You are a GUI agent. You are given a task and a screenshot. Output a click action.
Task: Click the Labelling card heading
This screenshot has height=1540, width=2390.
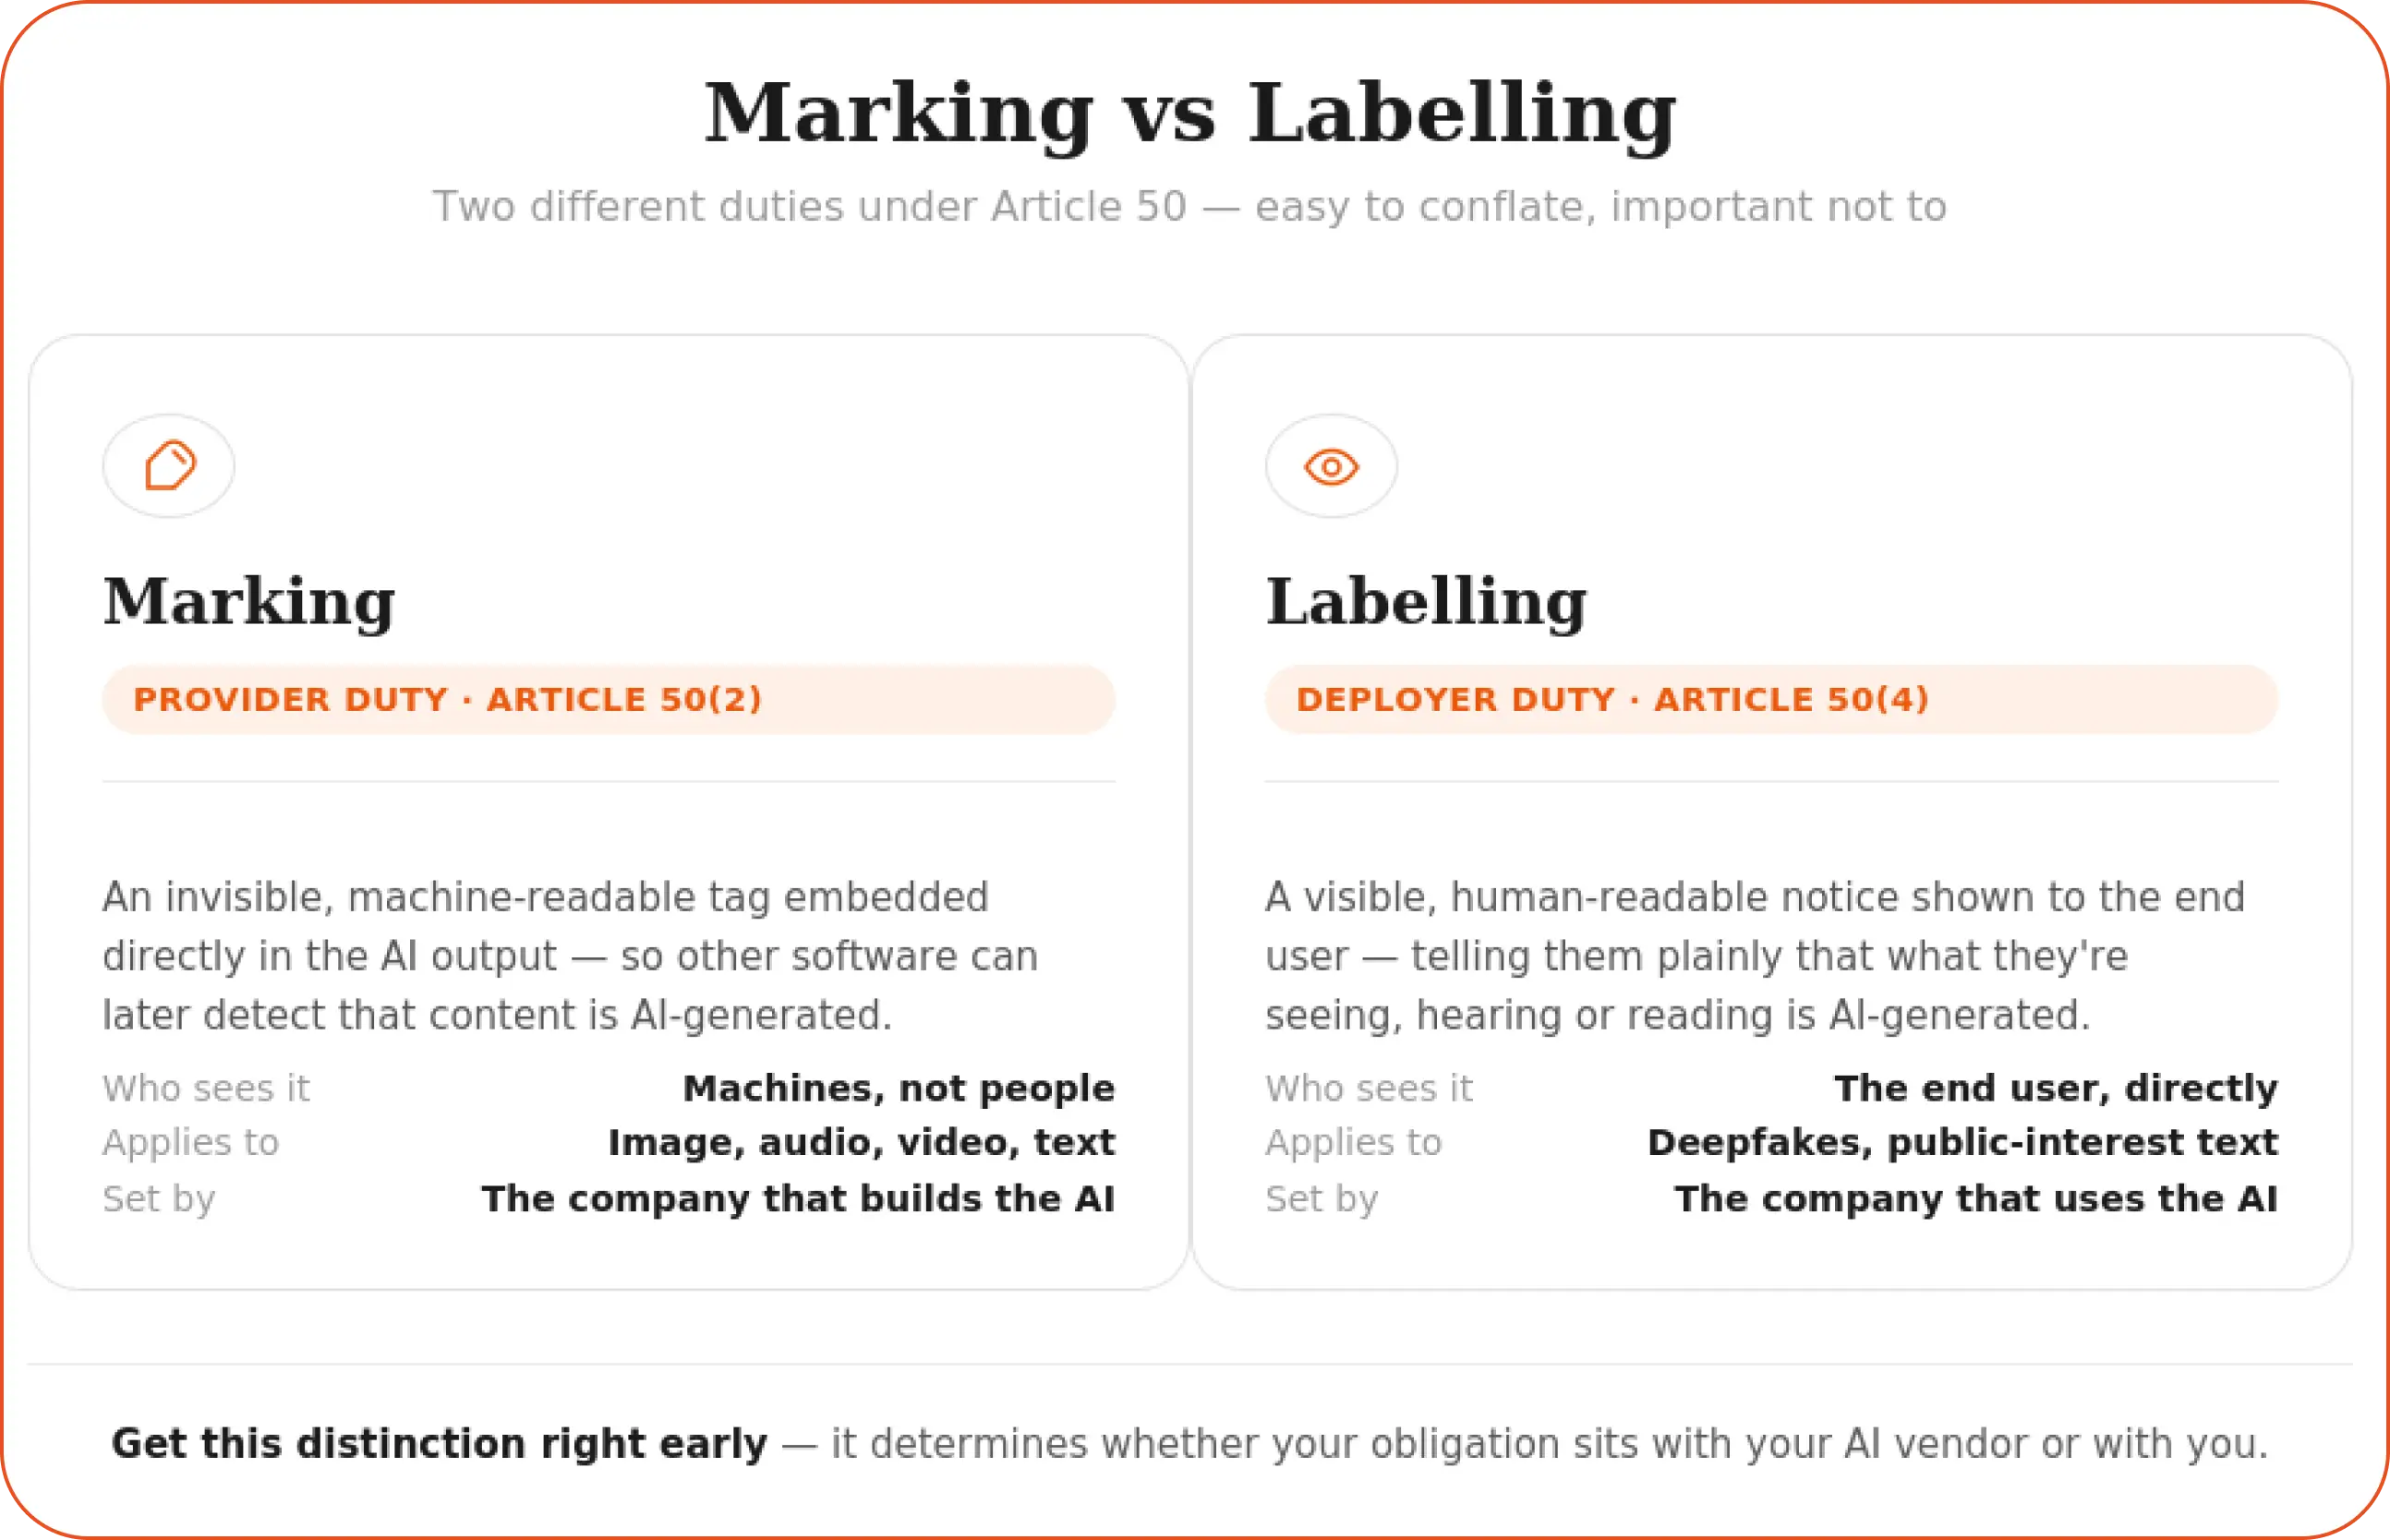point(1426,602)
